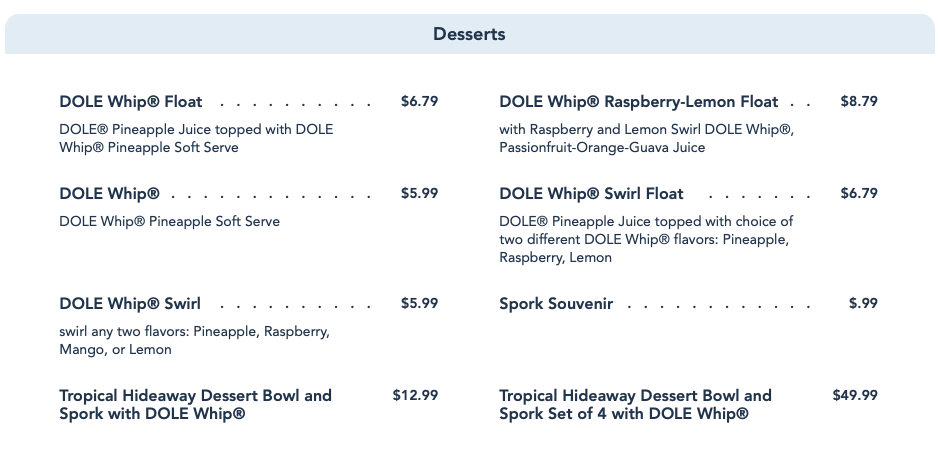Click the $12.99 price
The height and width of the screenshot is (469, 938).
click(415, 395)
